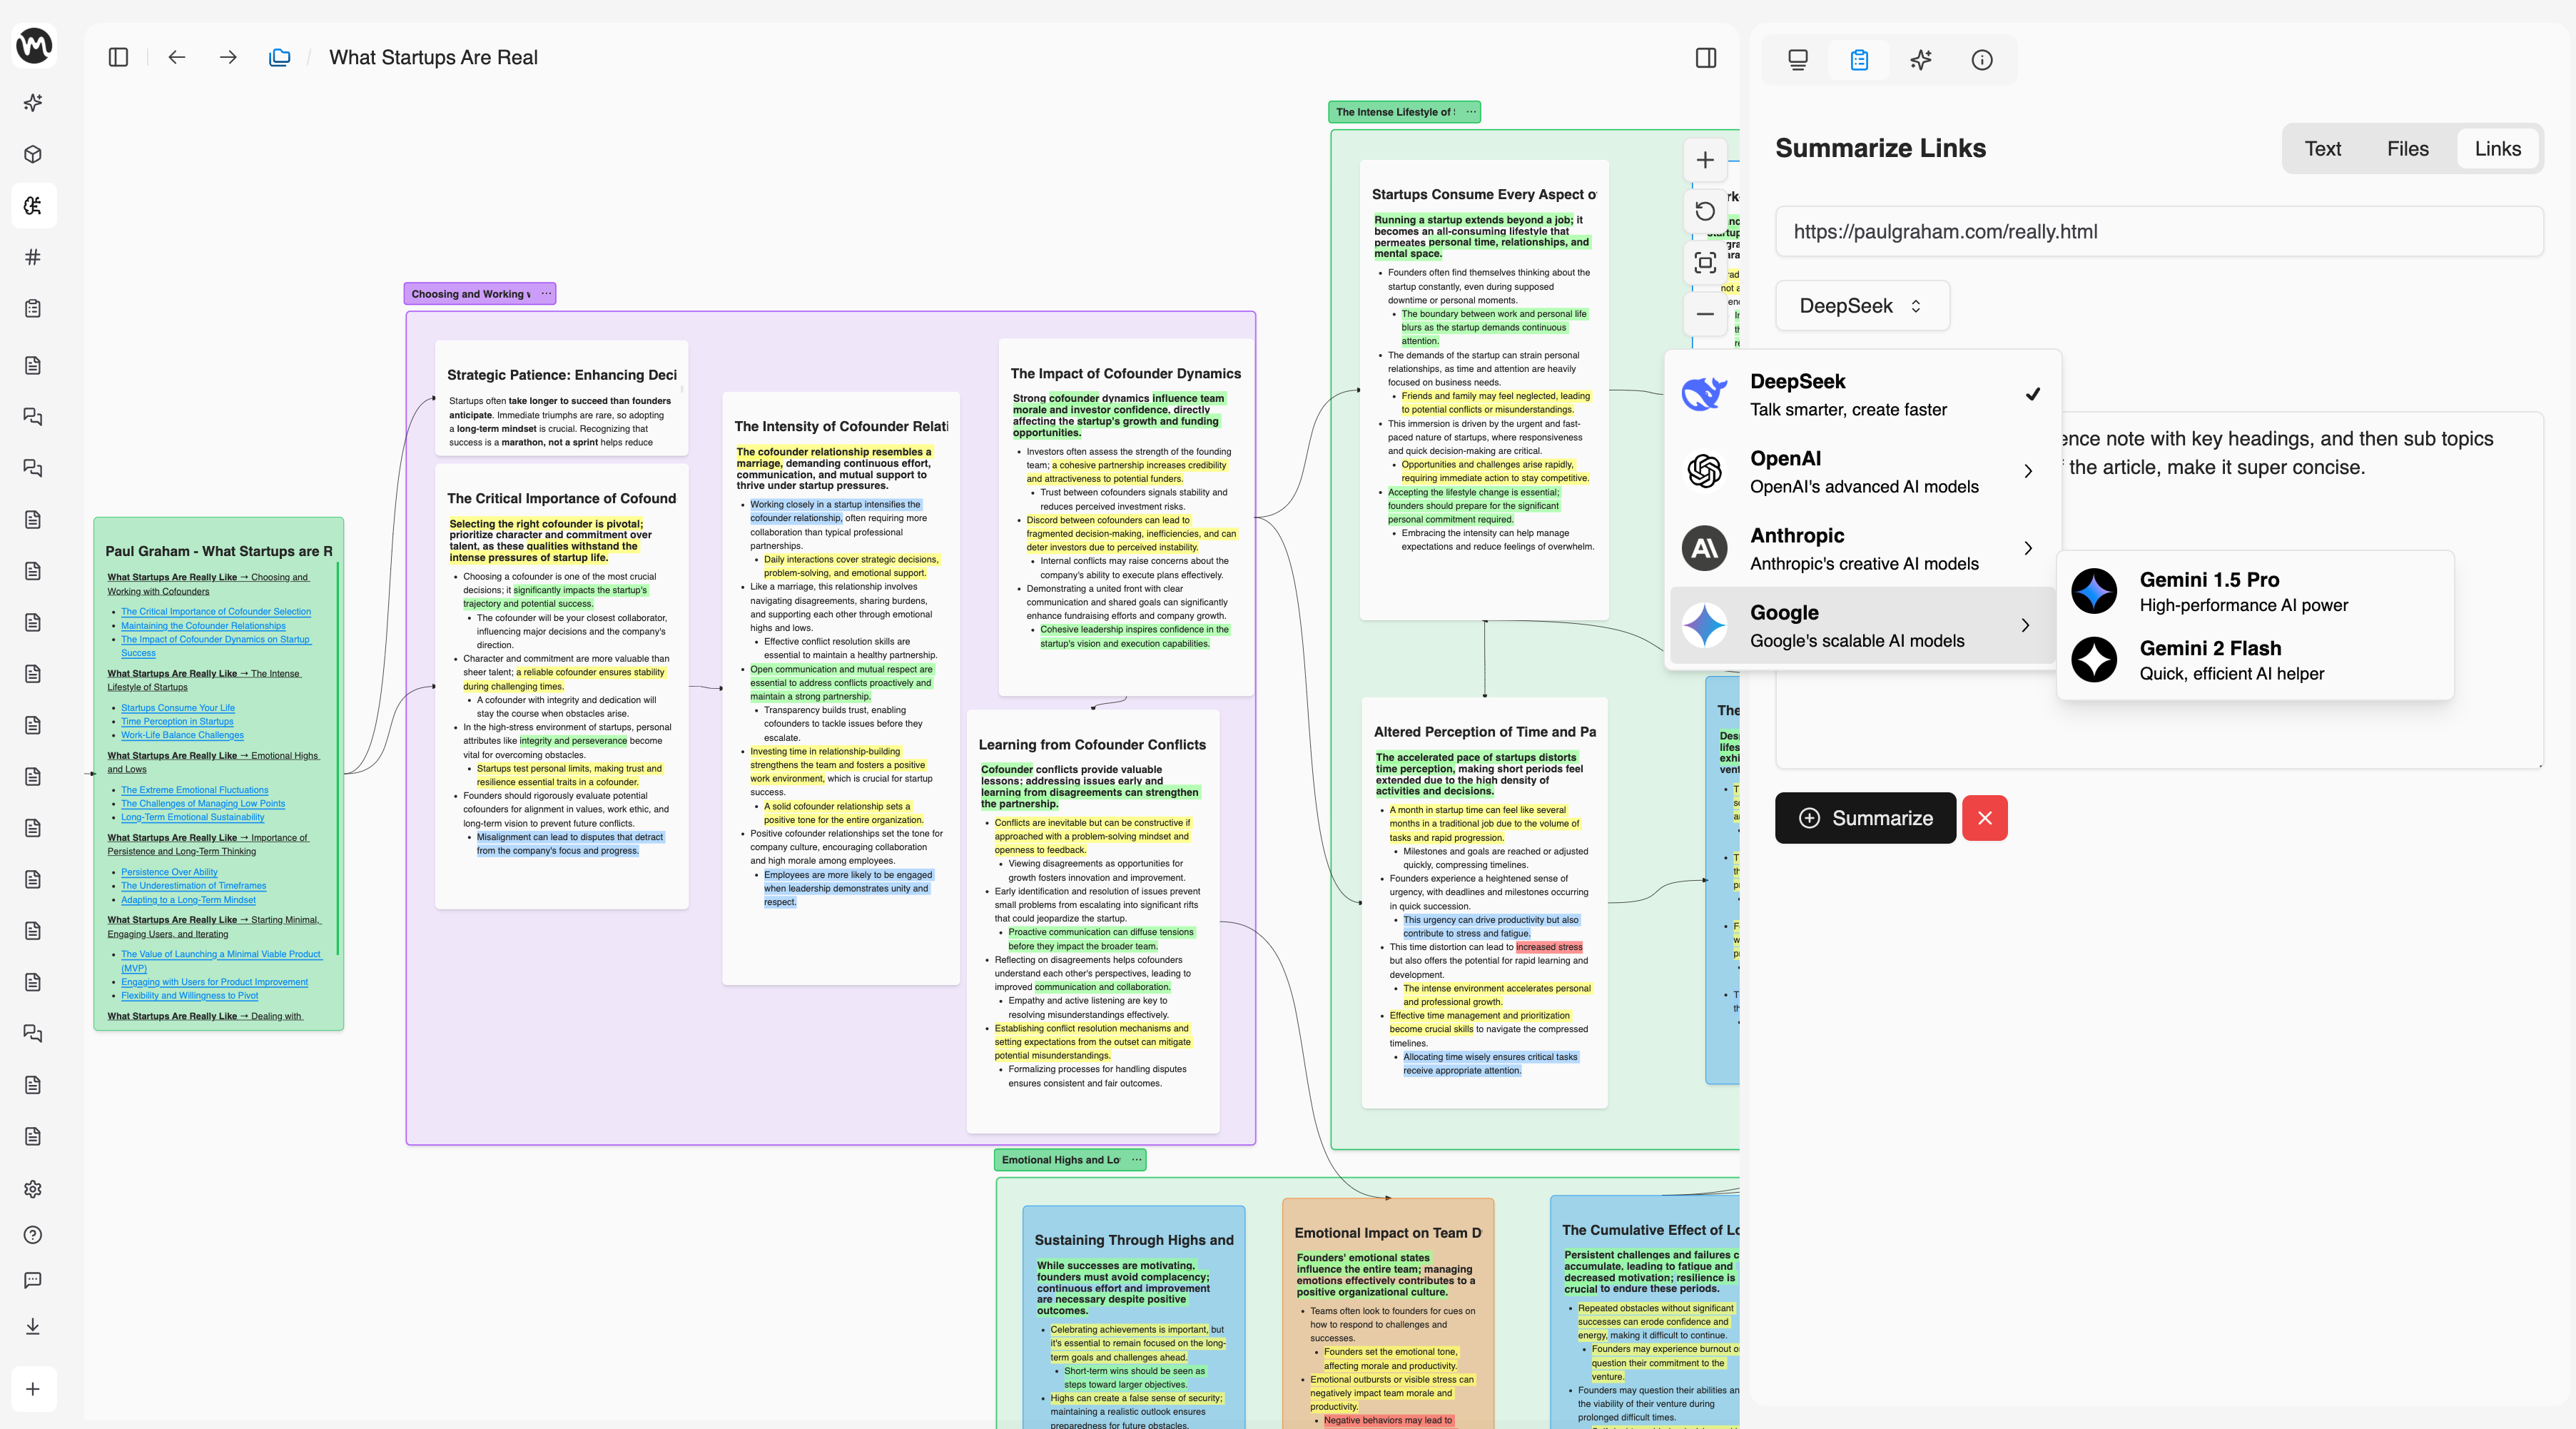Select the Learning from Cofounder Conflicts card heading
2576x1429 pixels.
click(x=1092, y=745)
